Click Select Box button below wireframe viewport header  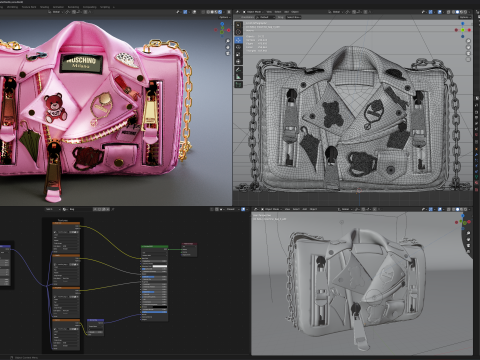[293, 17]
